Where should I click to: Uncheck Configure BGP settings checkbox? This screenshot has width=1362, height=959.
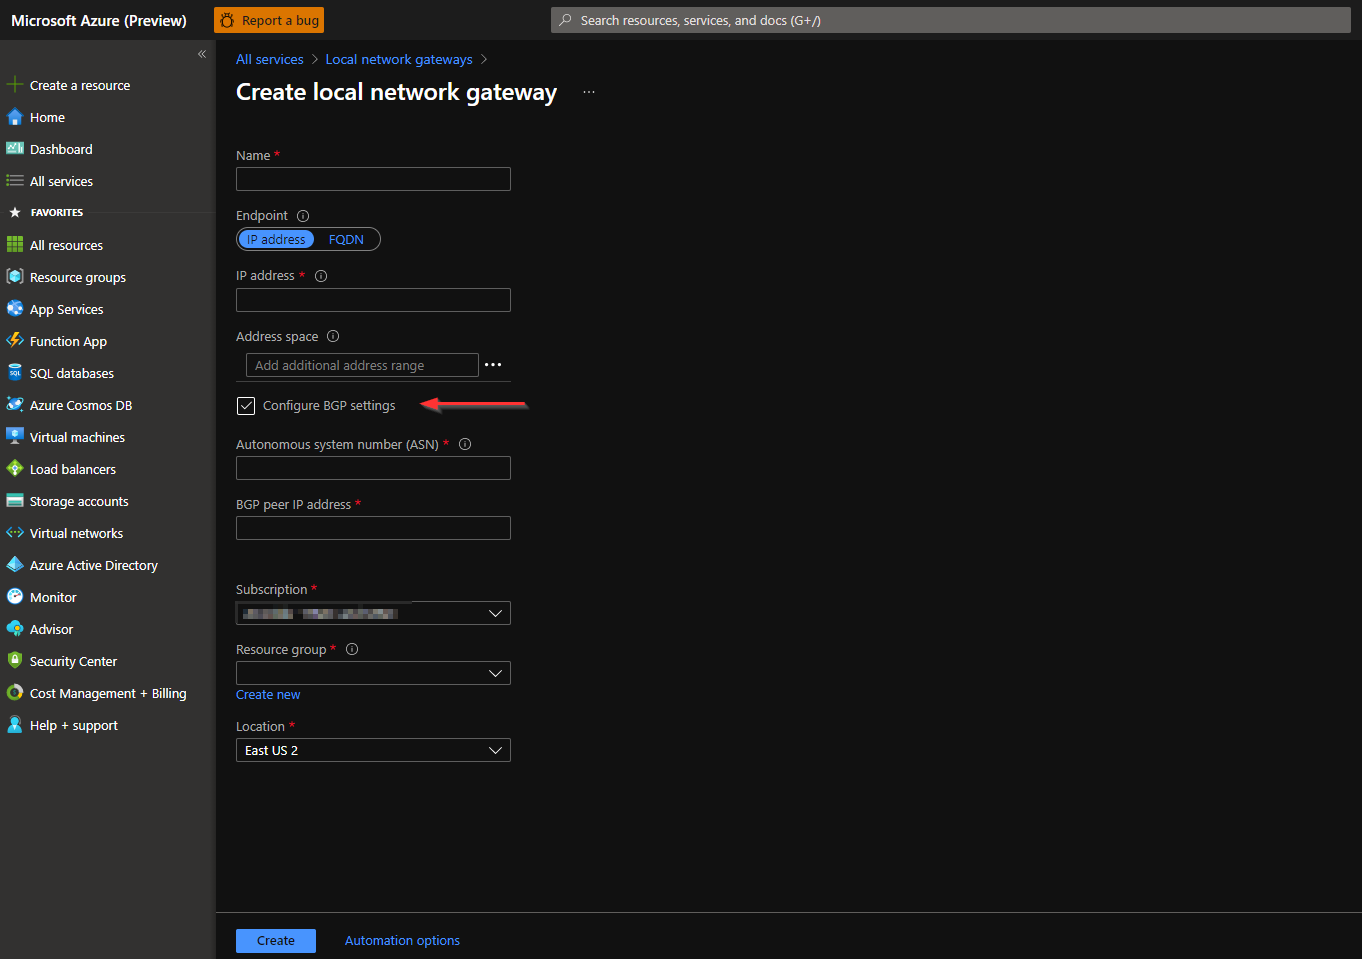click(x=246, y=406)
